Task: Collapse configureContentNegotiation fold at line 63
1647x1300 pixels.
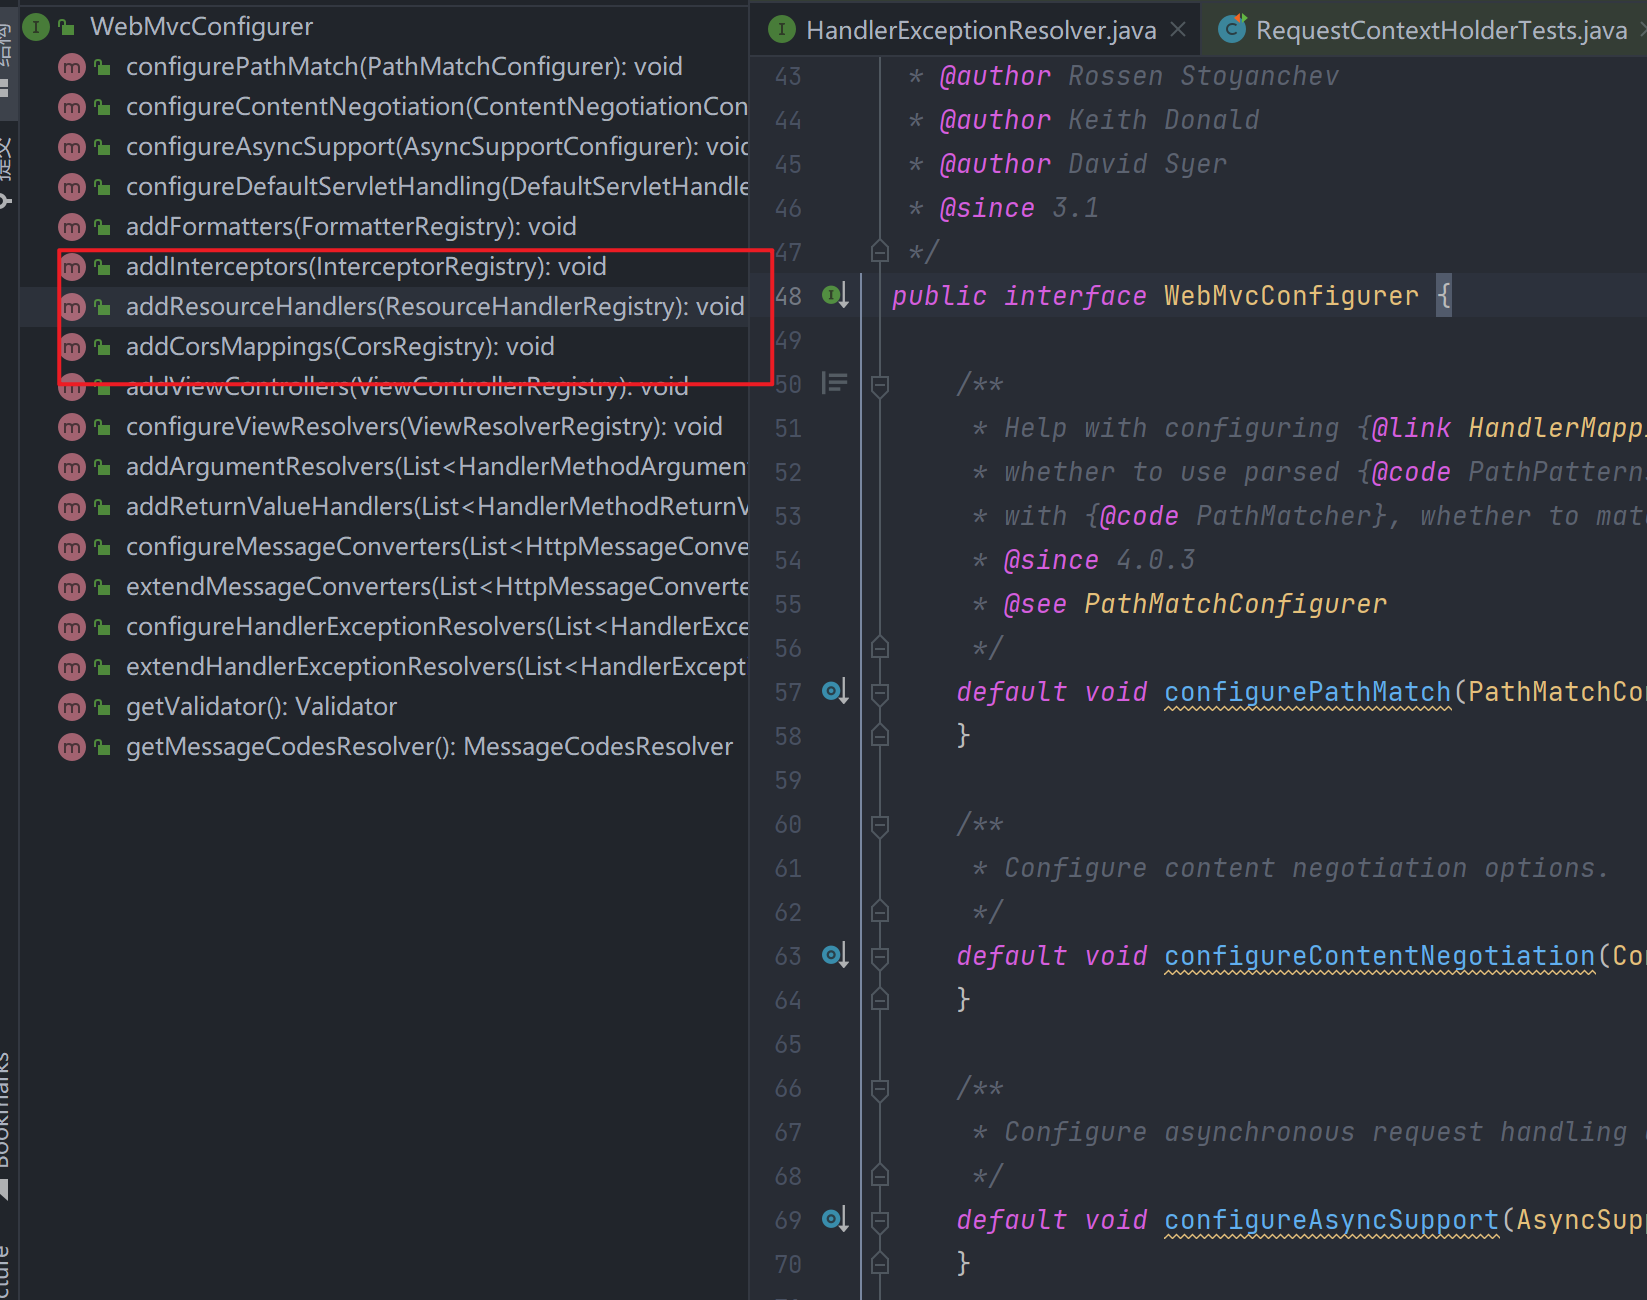Action: [x=880, y=957]
